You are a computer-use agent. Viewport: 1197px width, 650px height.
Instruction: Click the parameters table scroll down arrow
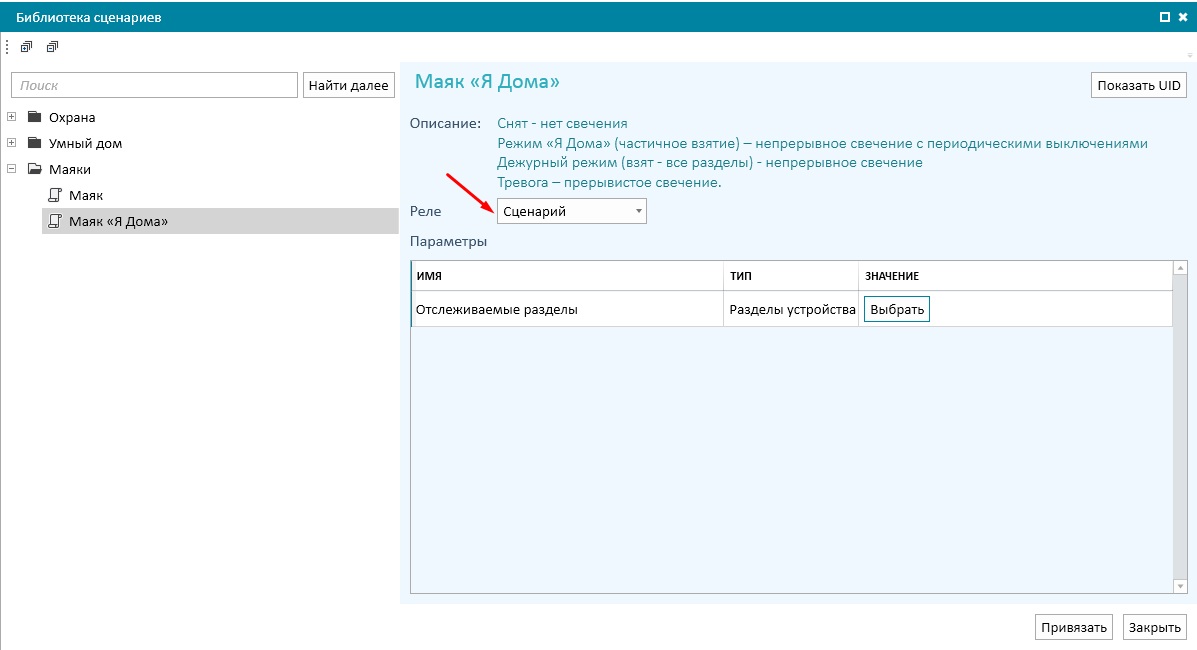1180,587
